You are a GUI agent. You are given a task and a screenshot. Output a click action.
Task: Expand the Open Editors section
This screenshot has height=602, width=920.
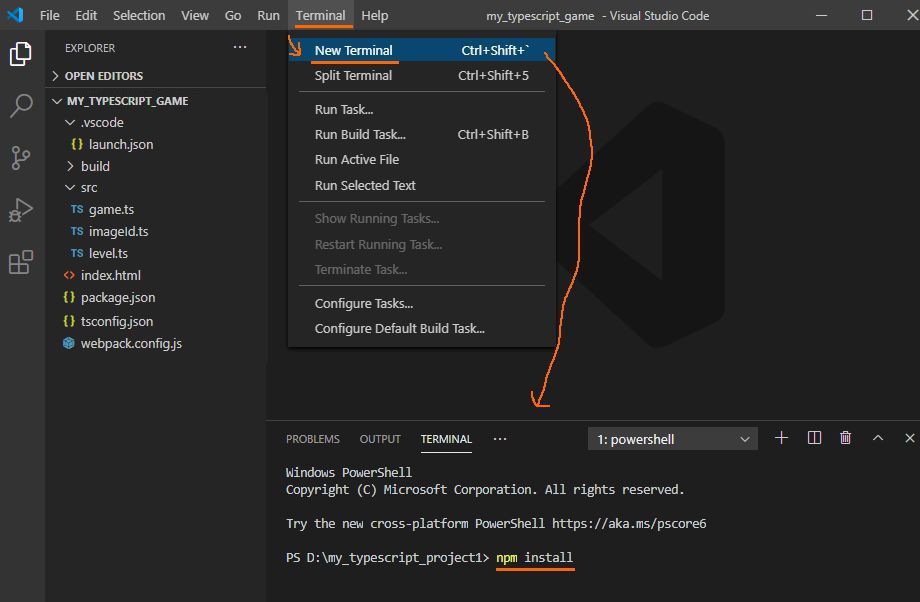pyautogui.click(x=103, y=76)
